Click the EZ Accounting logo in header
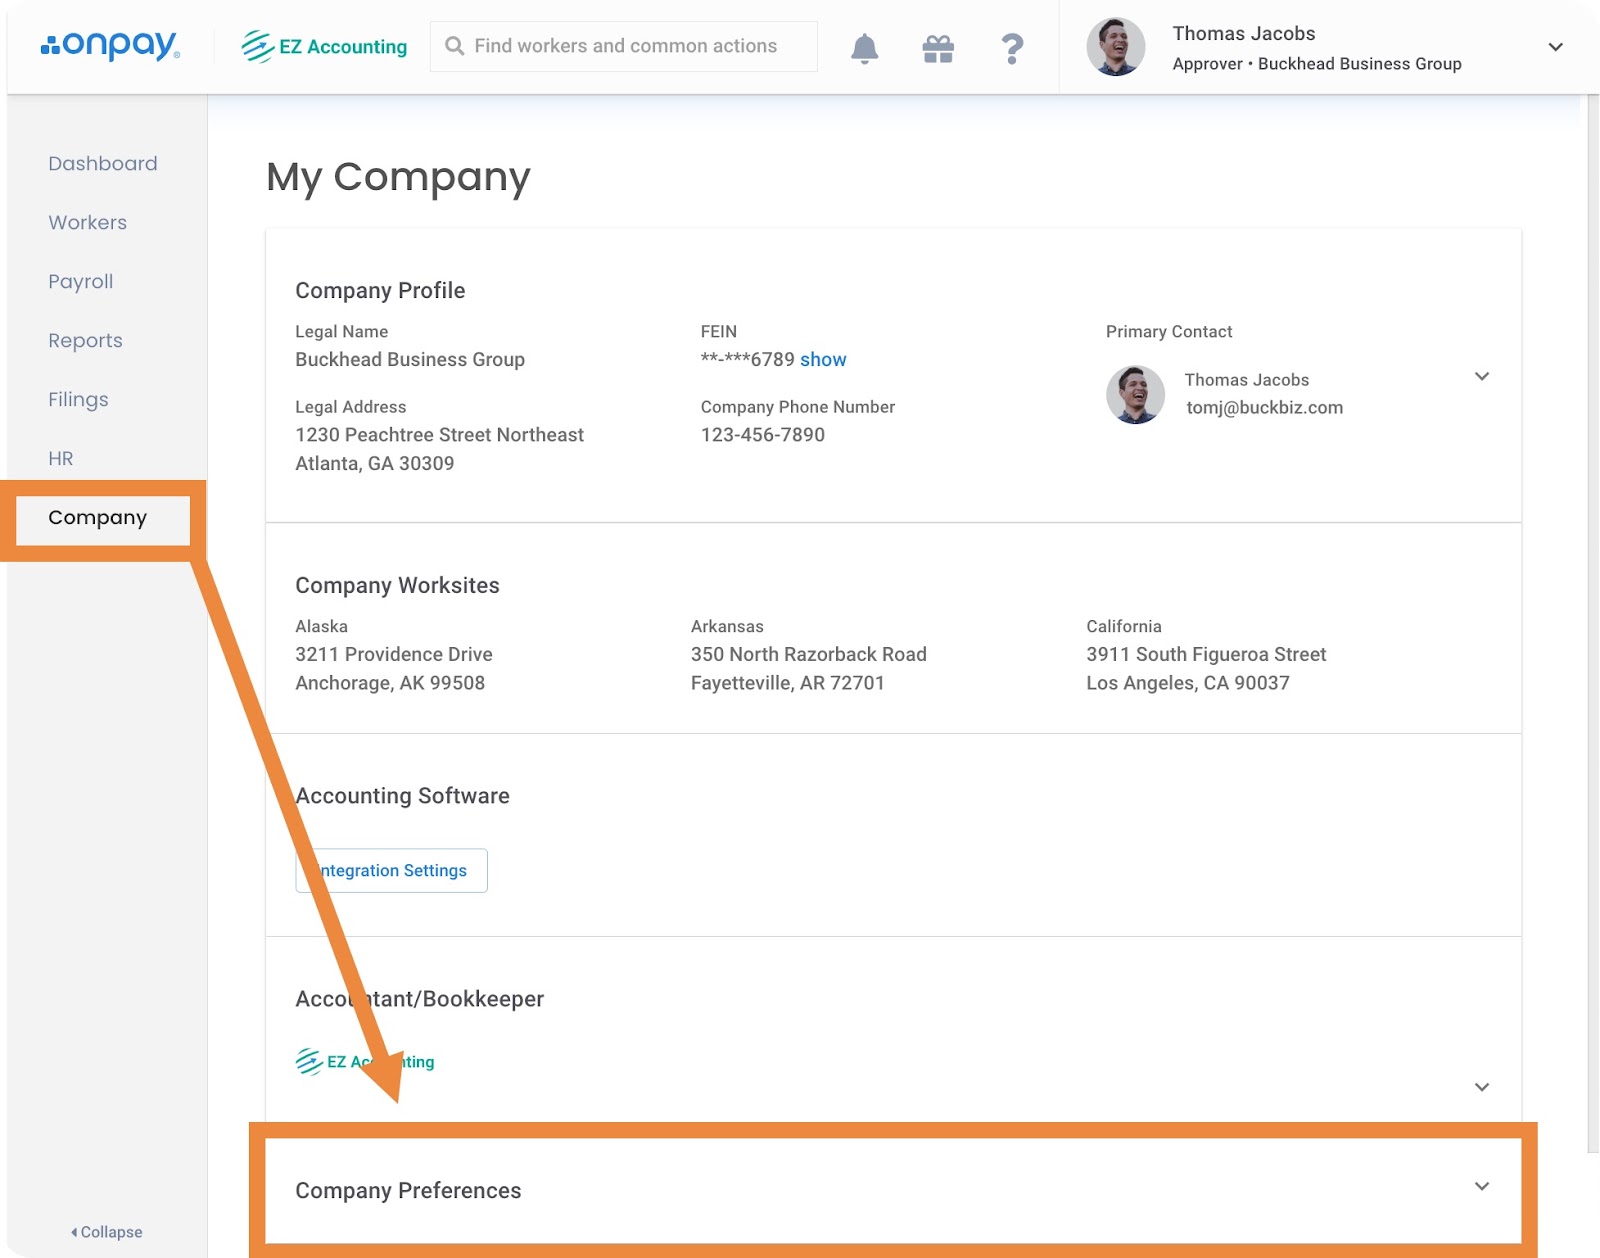Image resolution: width=1600 pixels, height=1258 pixels. pyautogui.click(x=324, y=47)
